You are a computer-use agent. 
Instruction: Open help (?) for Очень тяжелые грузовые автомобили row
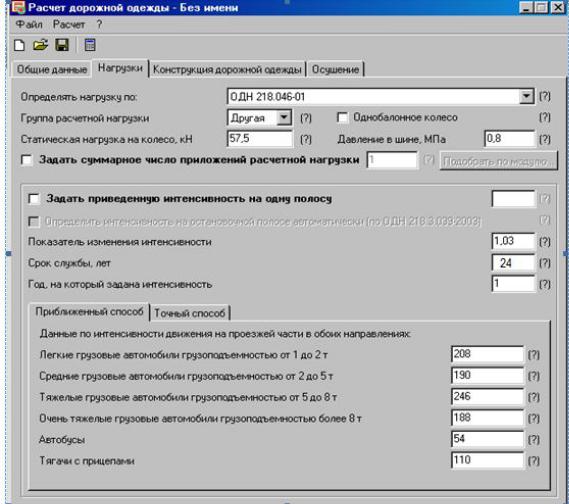coord(533,418)
